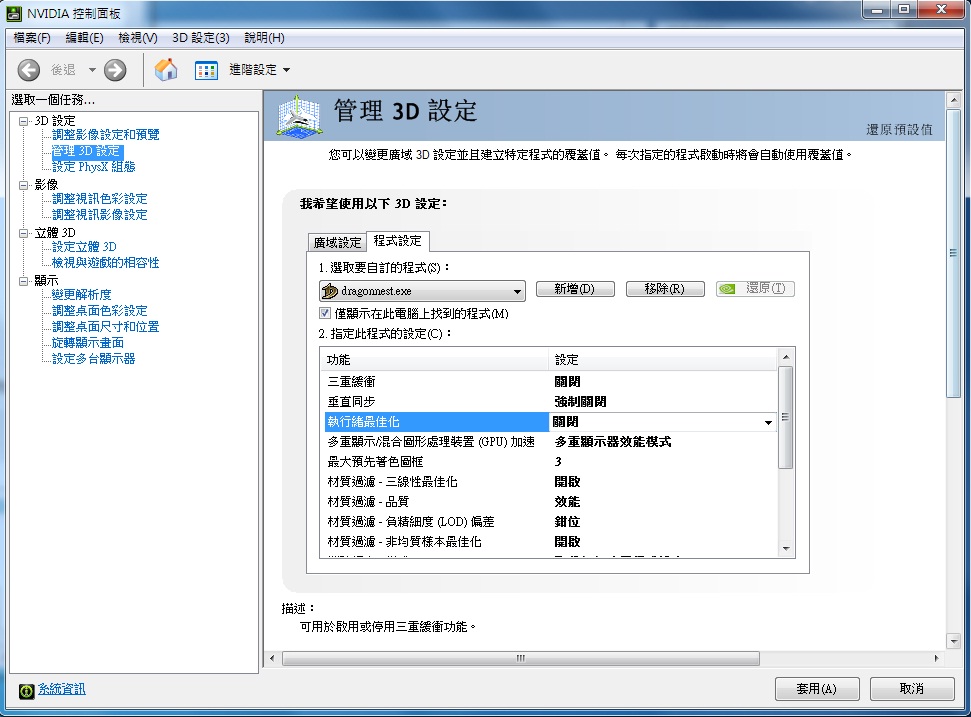The height and width of the screenshot is (717, 971).
Task: Click the 進階設定 view grid icon
Action: (x=206, y=71)
